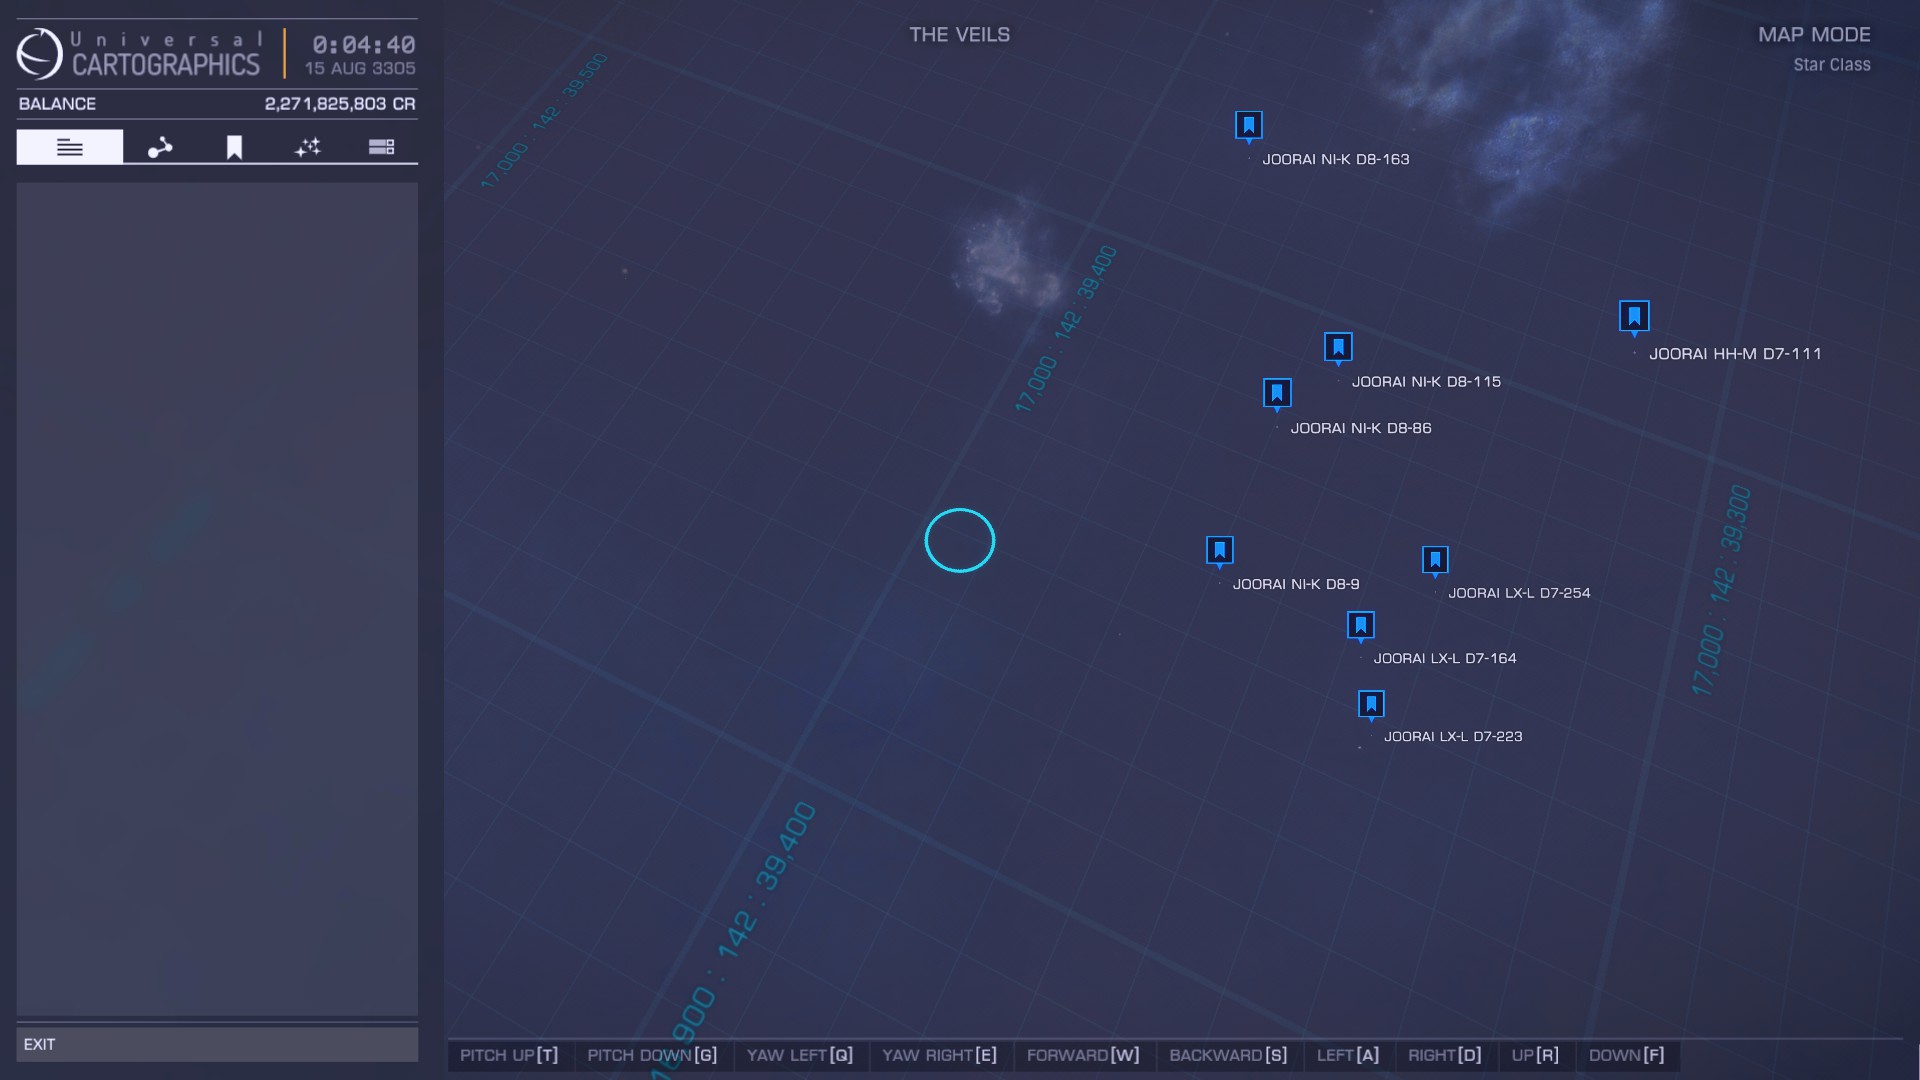Viewport: 1920px width, 1080px height.
Task: Click the DOWN [F] control
Action: click(1627, 1056)
